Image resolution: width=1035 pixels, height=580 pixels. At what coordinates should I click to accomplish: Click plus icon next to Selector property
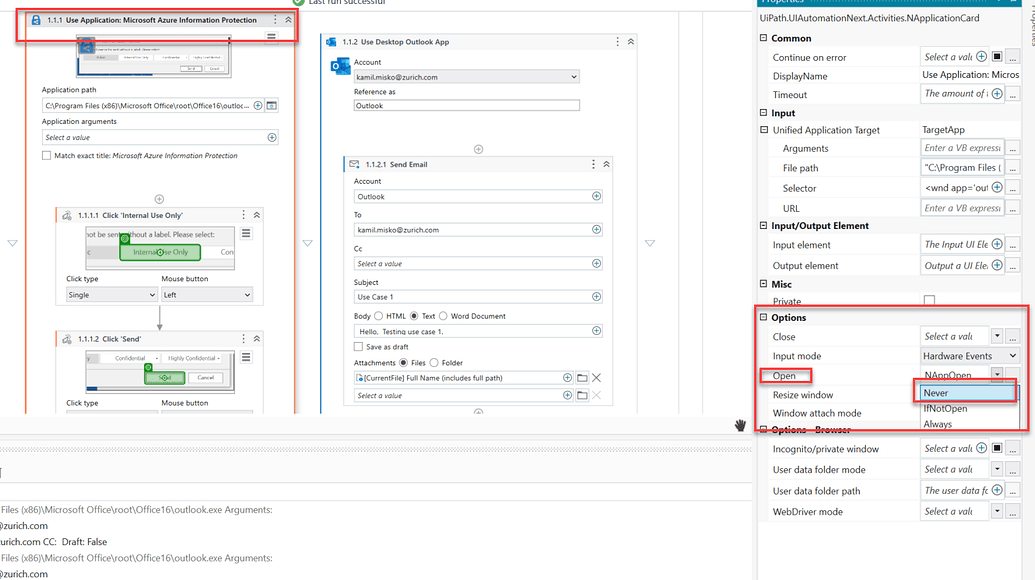click(x=997, y=188)
